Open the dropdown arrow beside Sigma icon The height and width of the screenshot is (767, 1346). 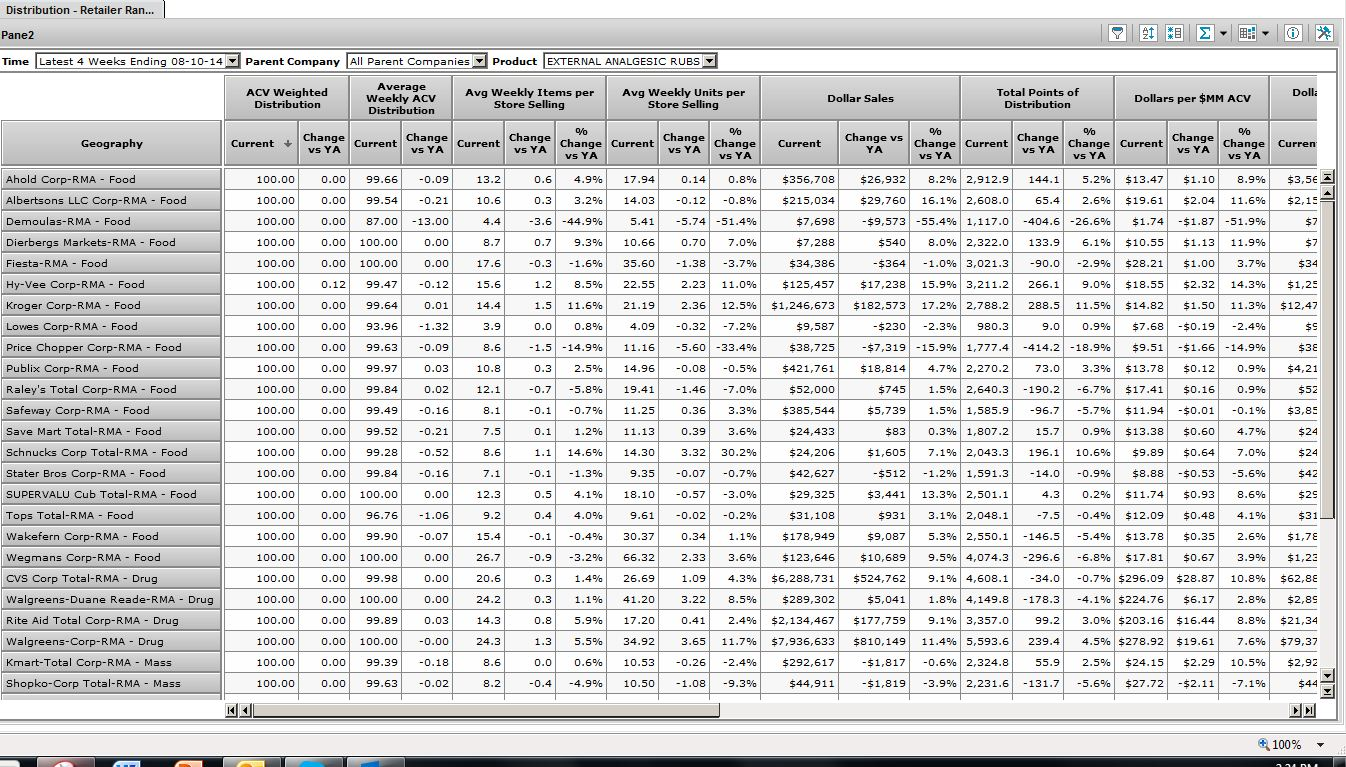[1223, 34]
